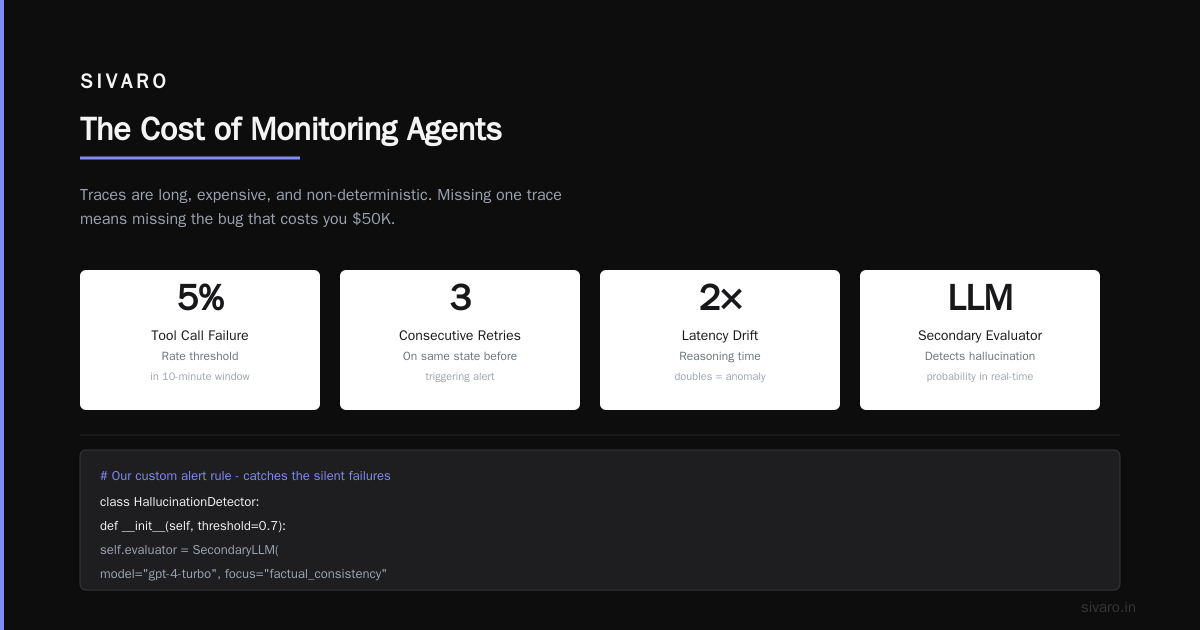Click the def __init__ threshold=0.7 line
The width and height of the screenshot is (1200, 630).
pos(193,526)
